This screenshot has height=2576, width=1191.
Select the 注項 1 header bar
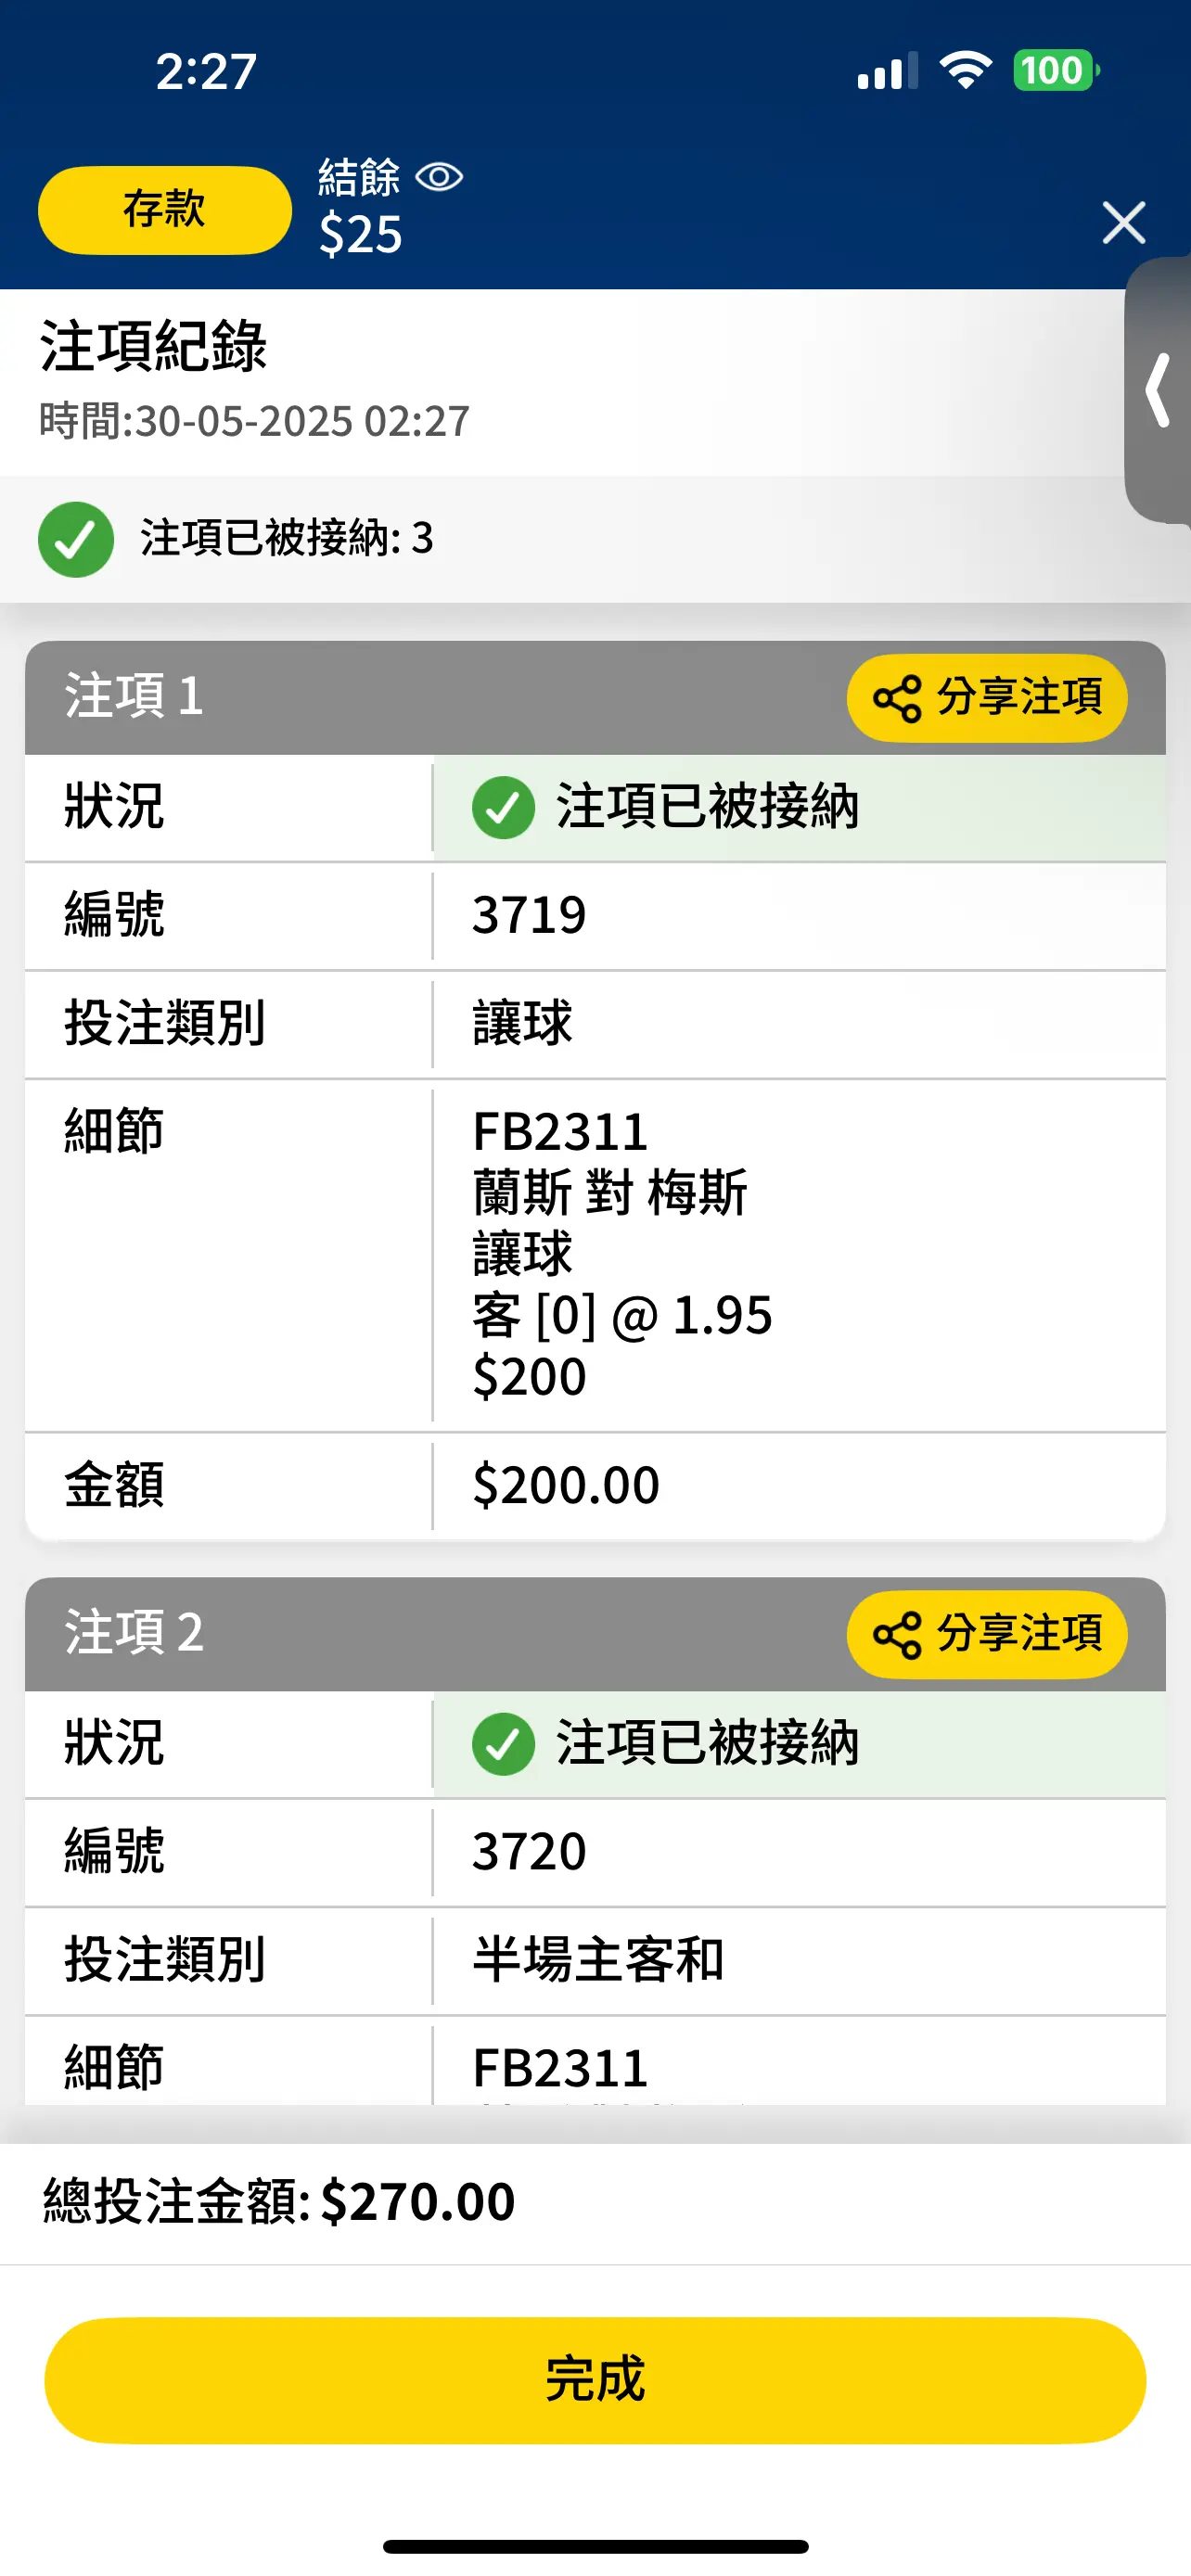click(x=595, y=697)
